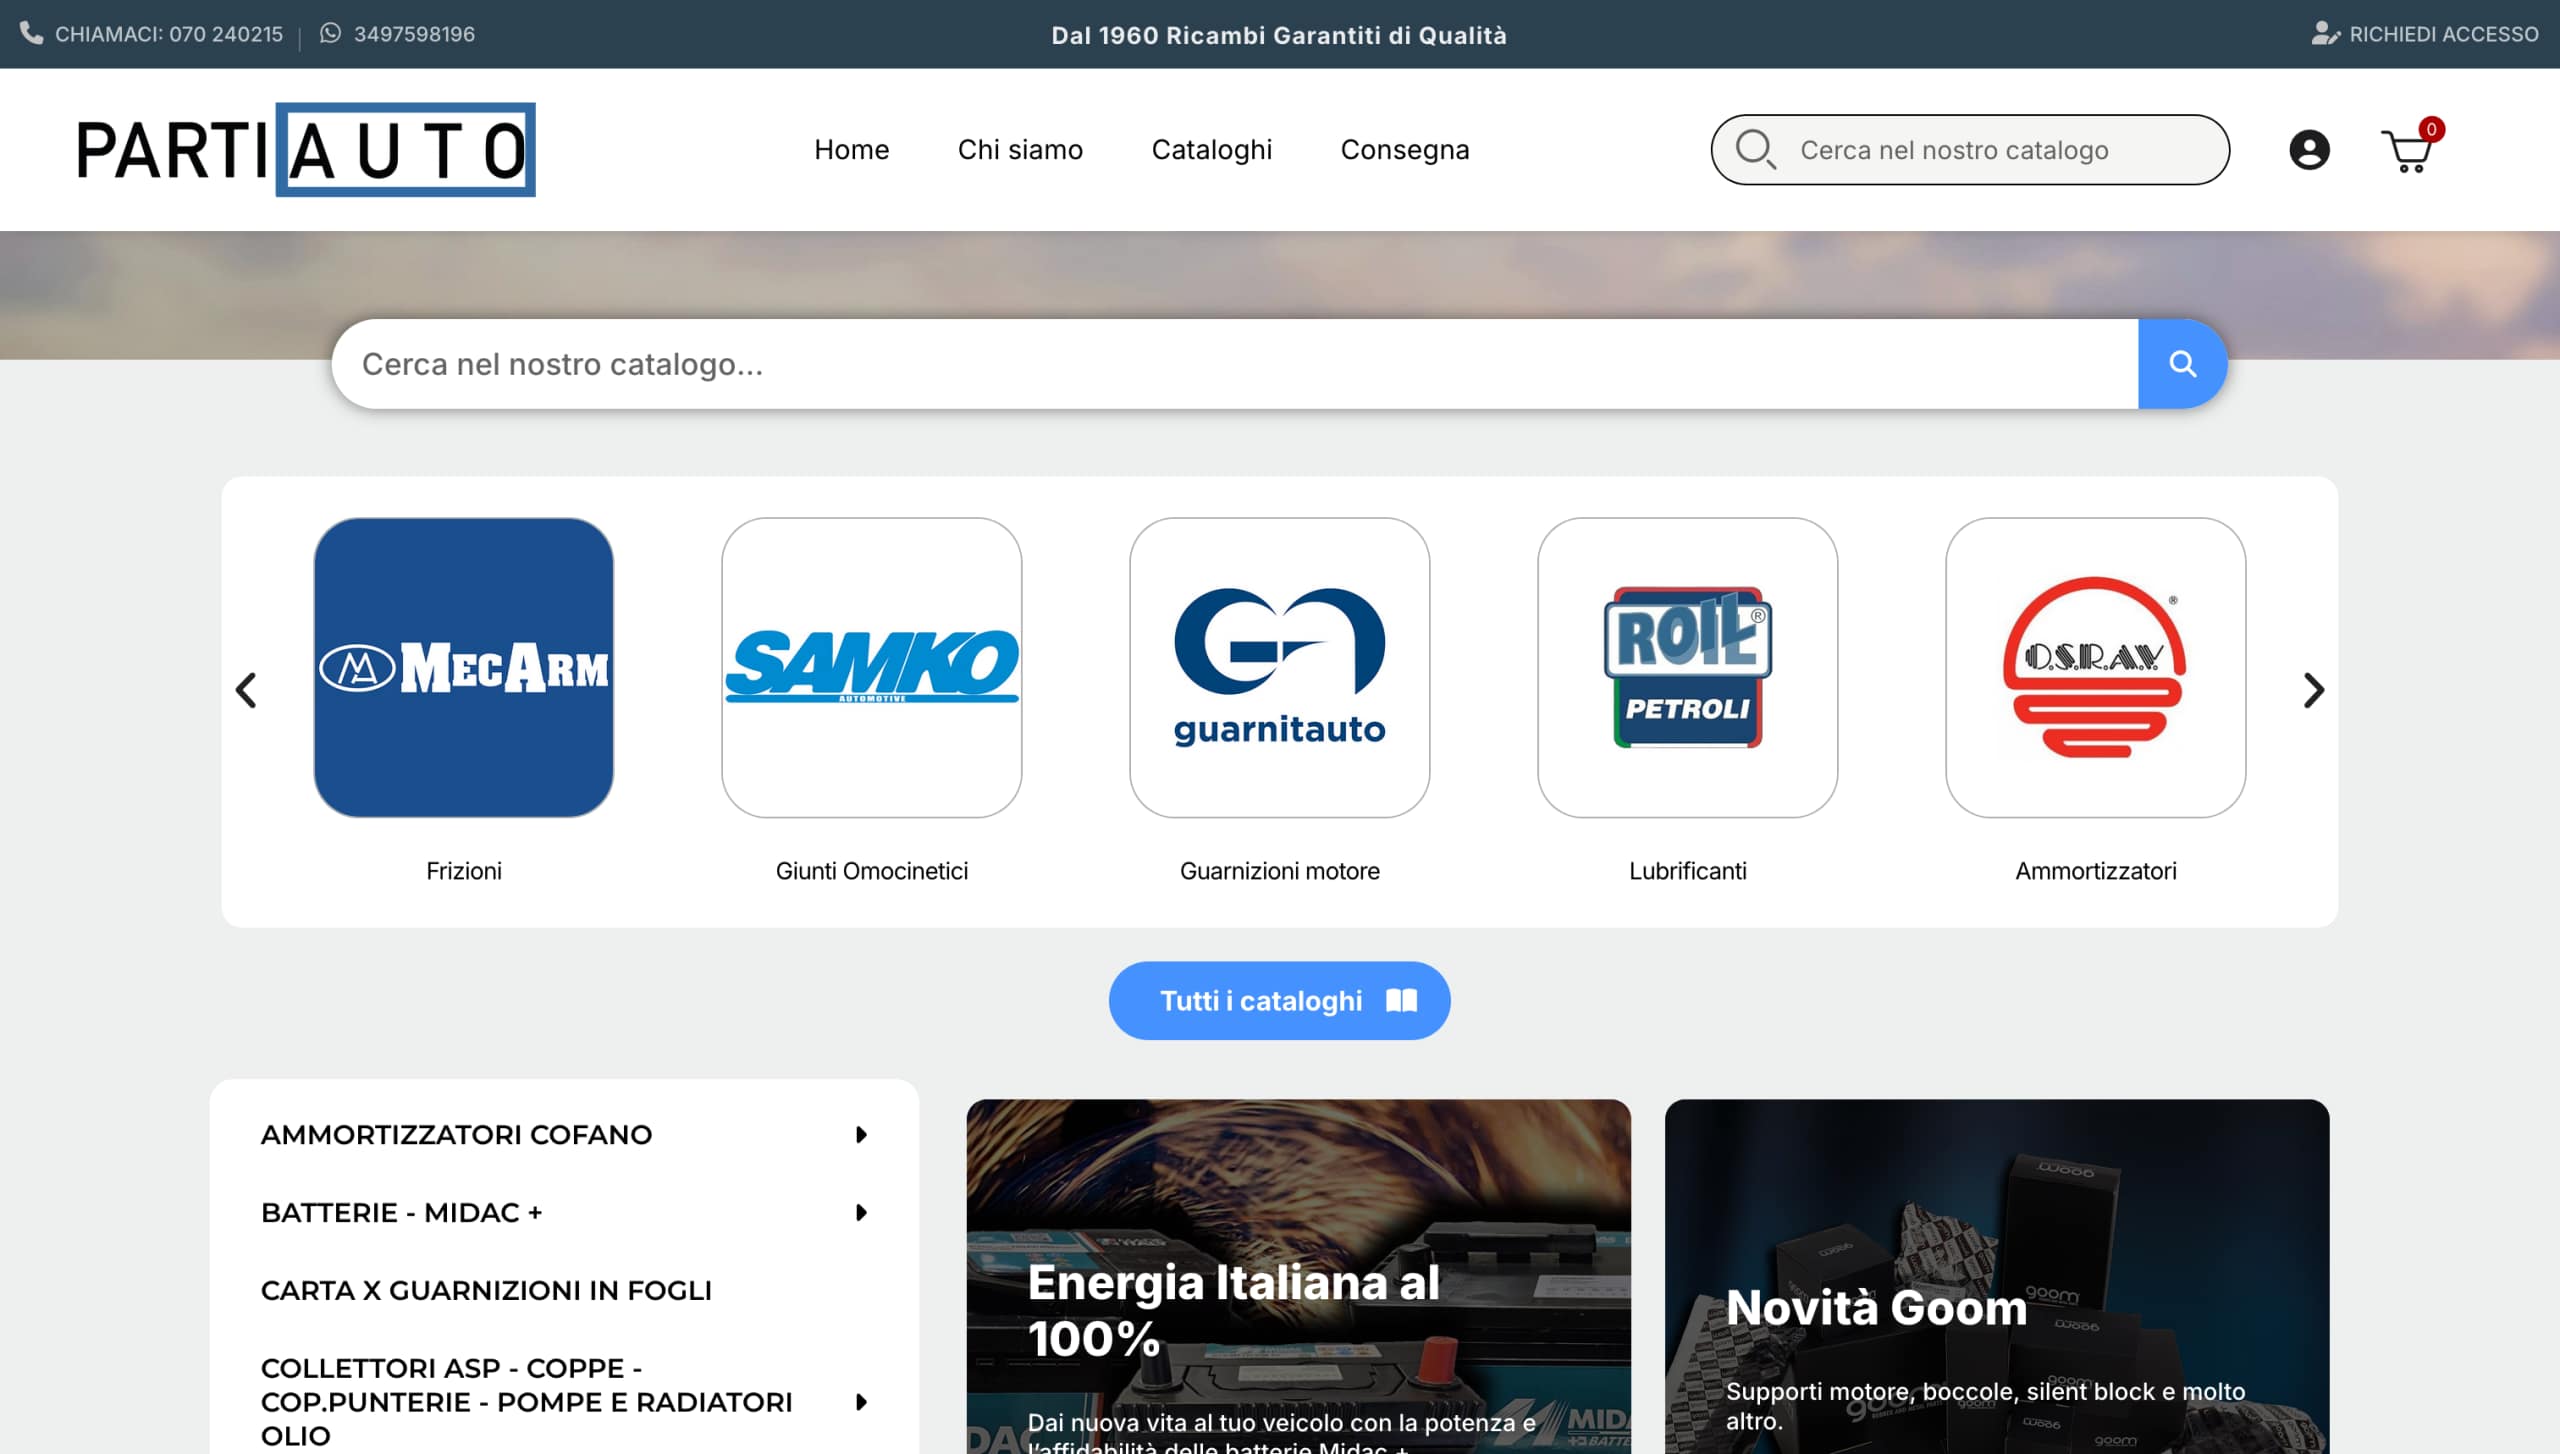Click the PartiAuto logo
Viewport: 2560px width, 1454px height.
305,150
